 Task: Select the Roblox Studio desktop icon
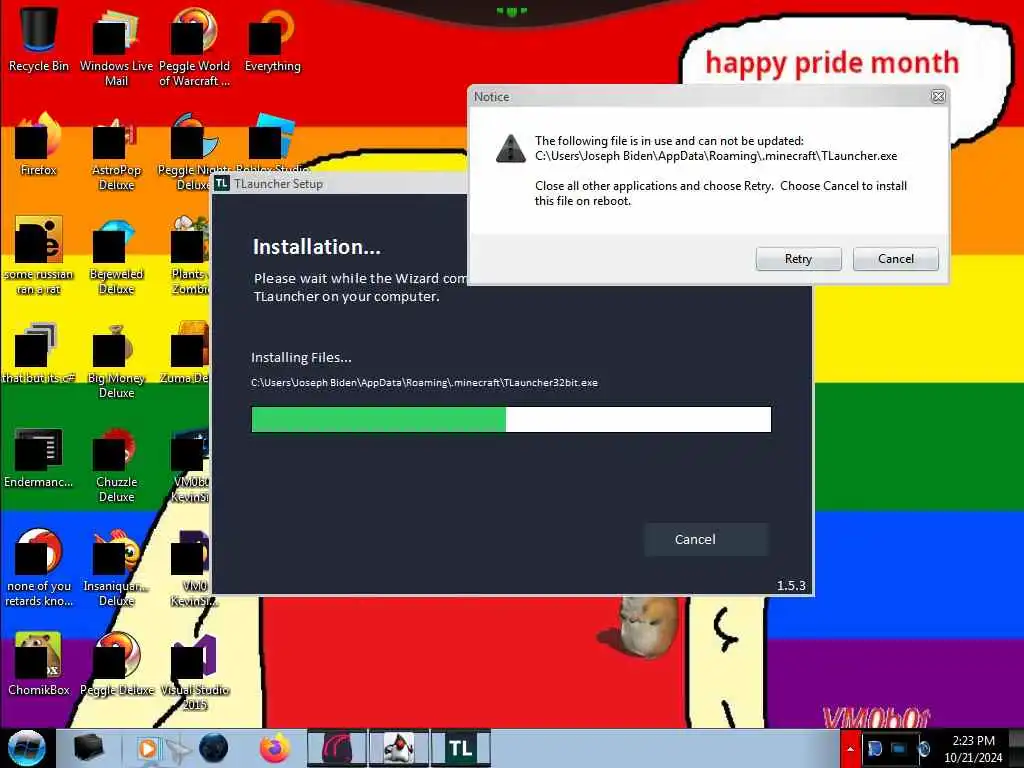tap(272, 140)
